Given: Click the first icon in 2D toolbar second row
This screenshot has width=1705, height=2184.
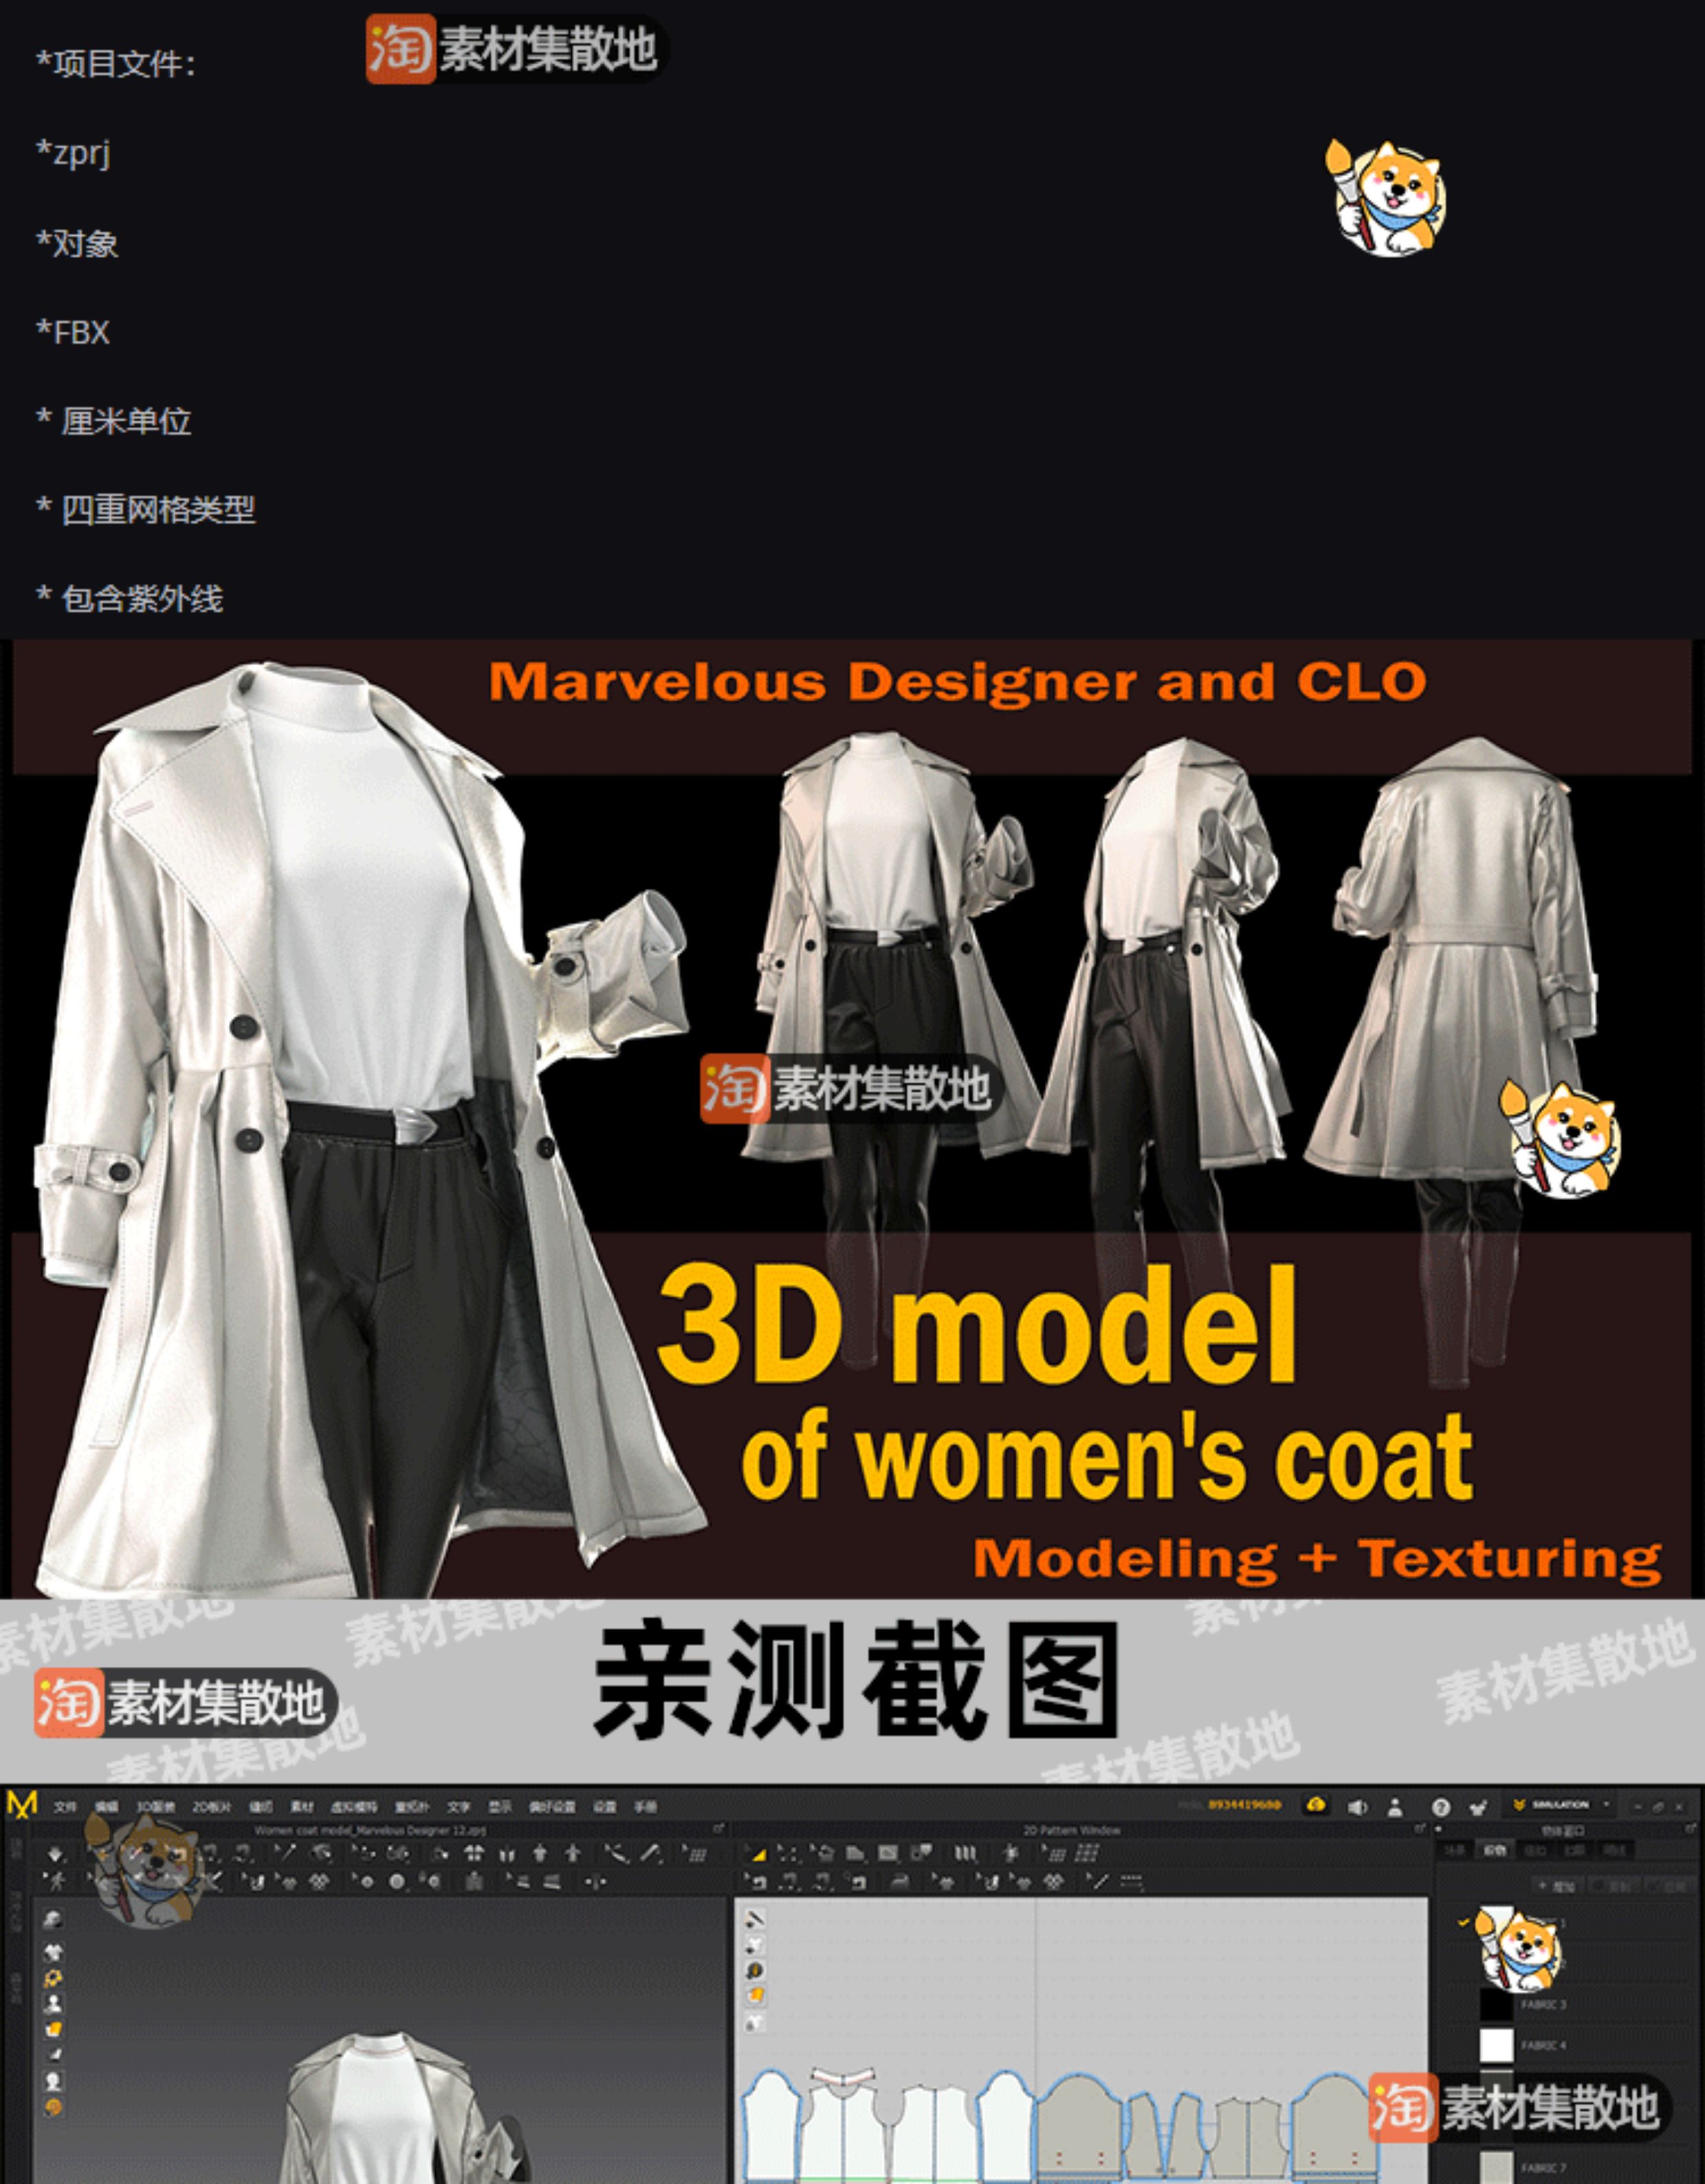Looking at the screenshot, I should [x=756, y=1882].
